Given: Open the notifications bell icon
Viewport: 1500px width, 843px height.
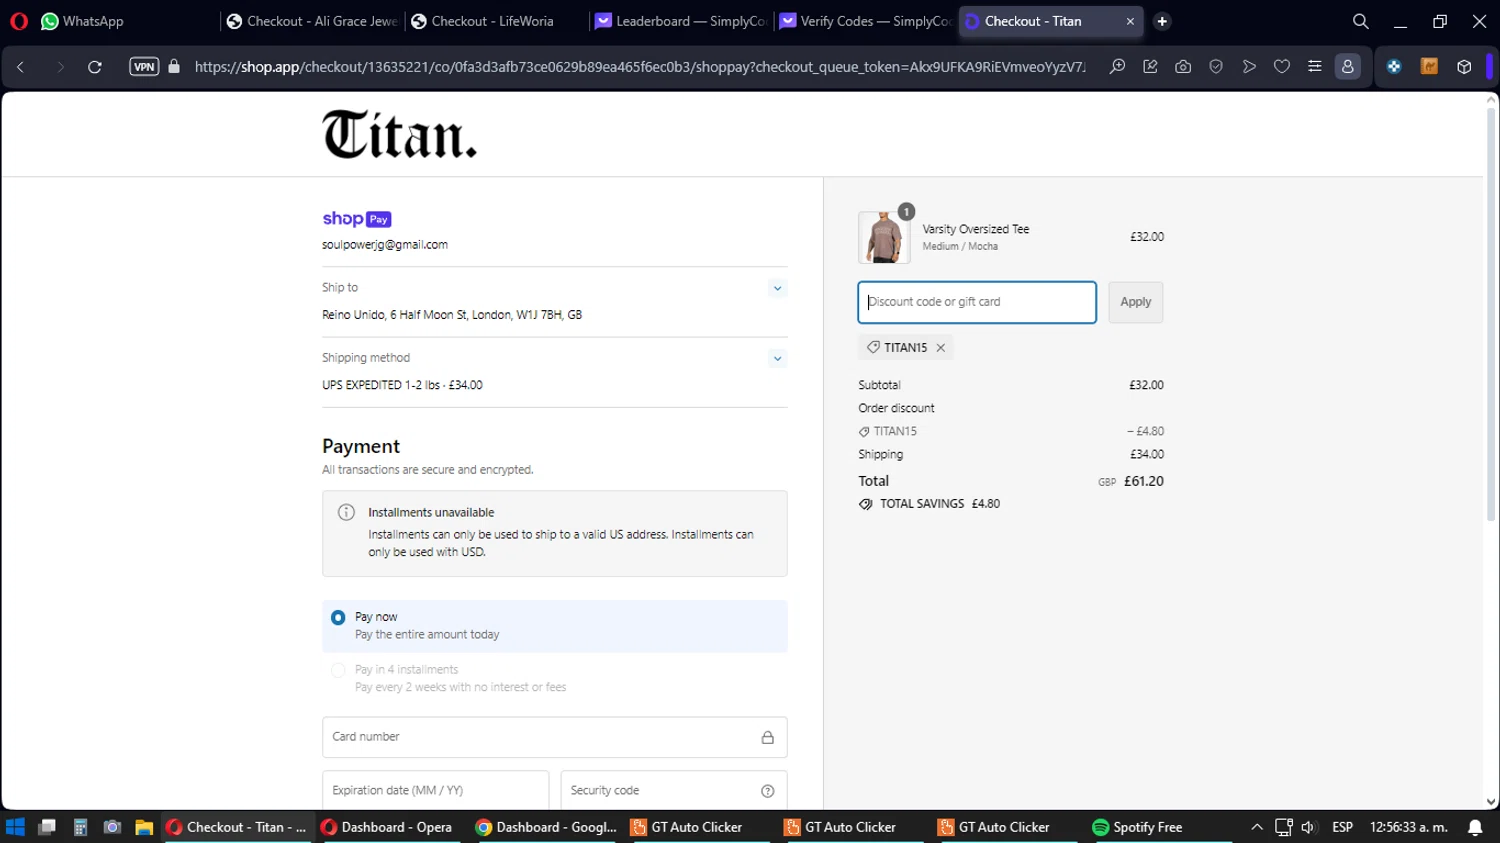Looking at the screenshot, I should coord(1475,827).
